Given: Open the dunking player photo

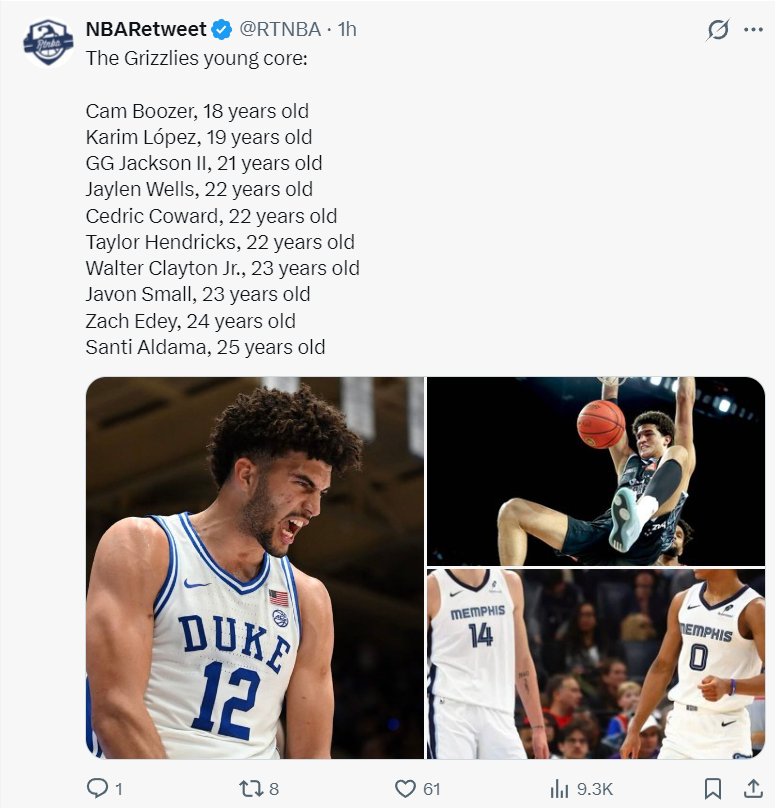Looking at the screenshot, I should pos(596,471).
